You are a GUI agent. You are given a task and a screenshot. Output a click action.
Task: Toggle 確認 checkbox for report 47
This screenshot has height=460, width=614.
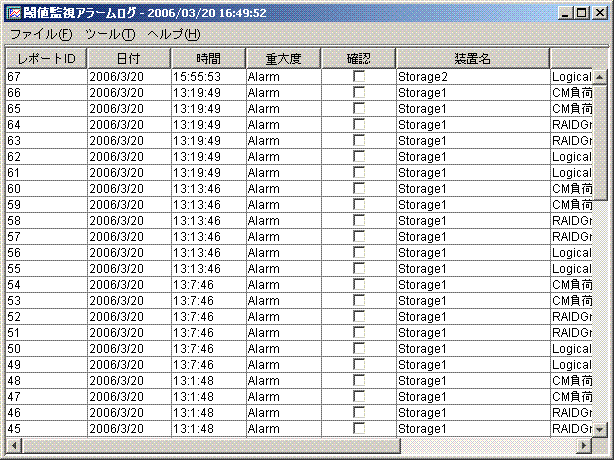click(359, 397)
